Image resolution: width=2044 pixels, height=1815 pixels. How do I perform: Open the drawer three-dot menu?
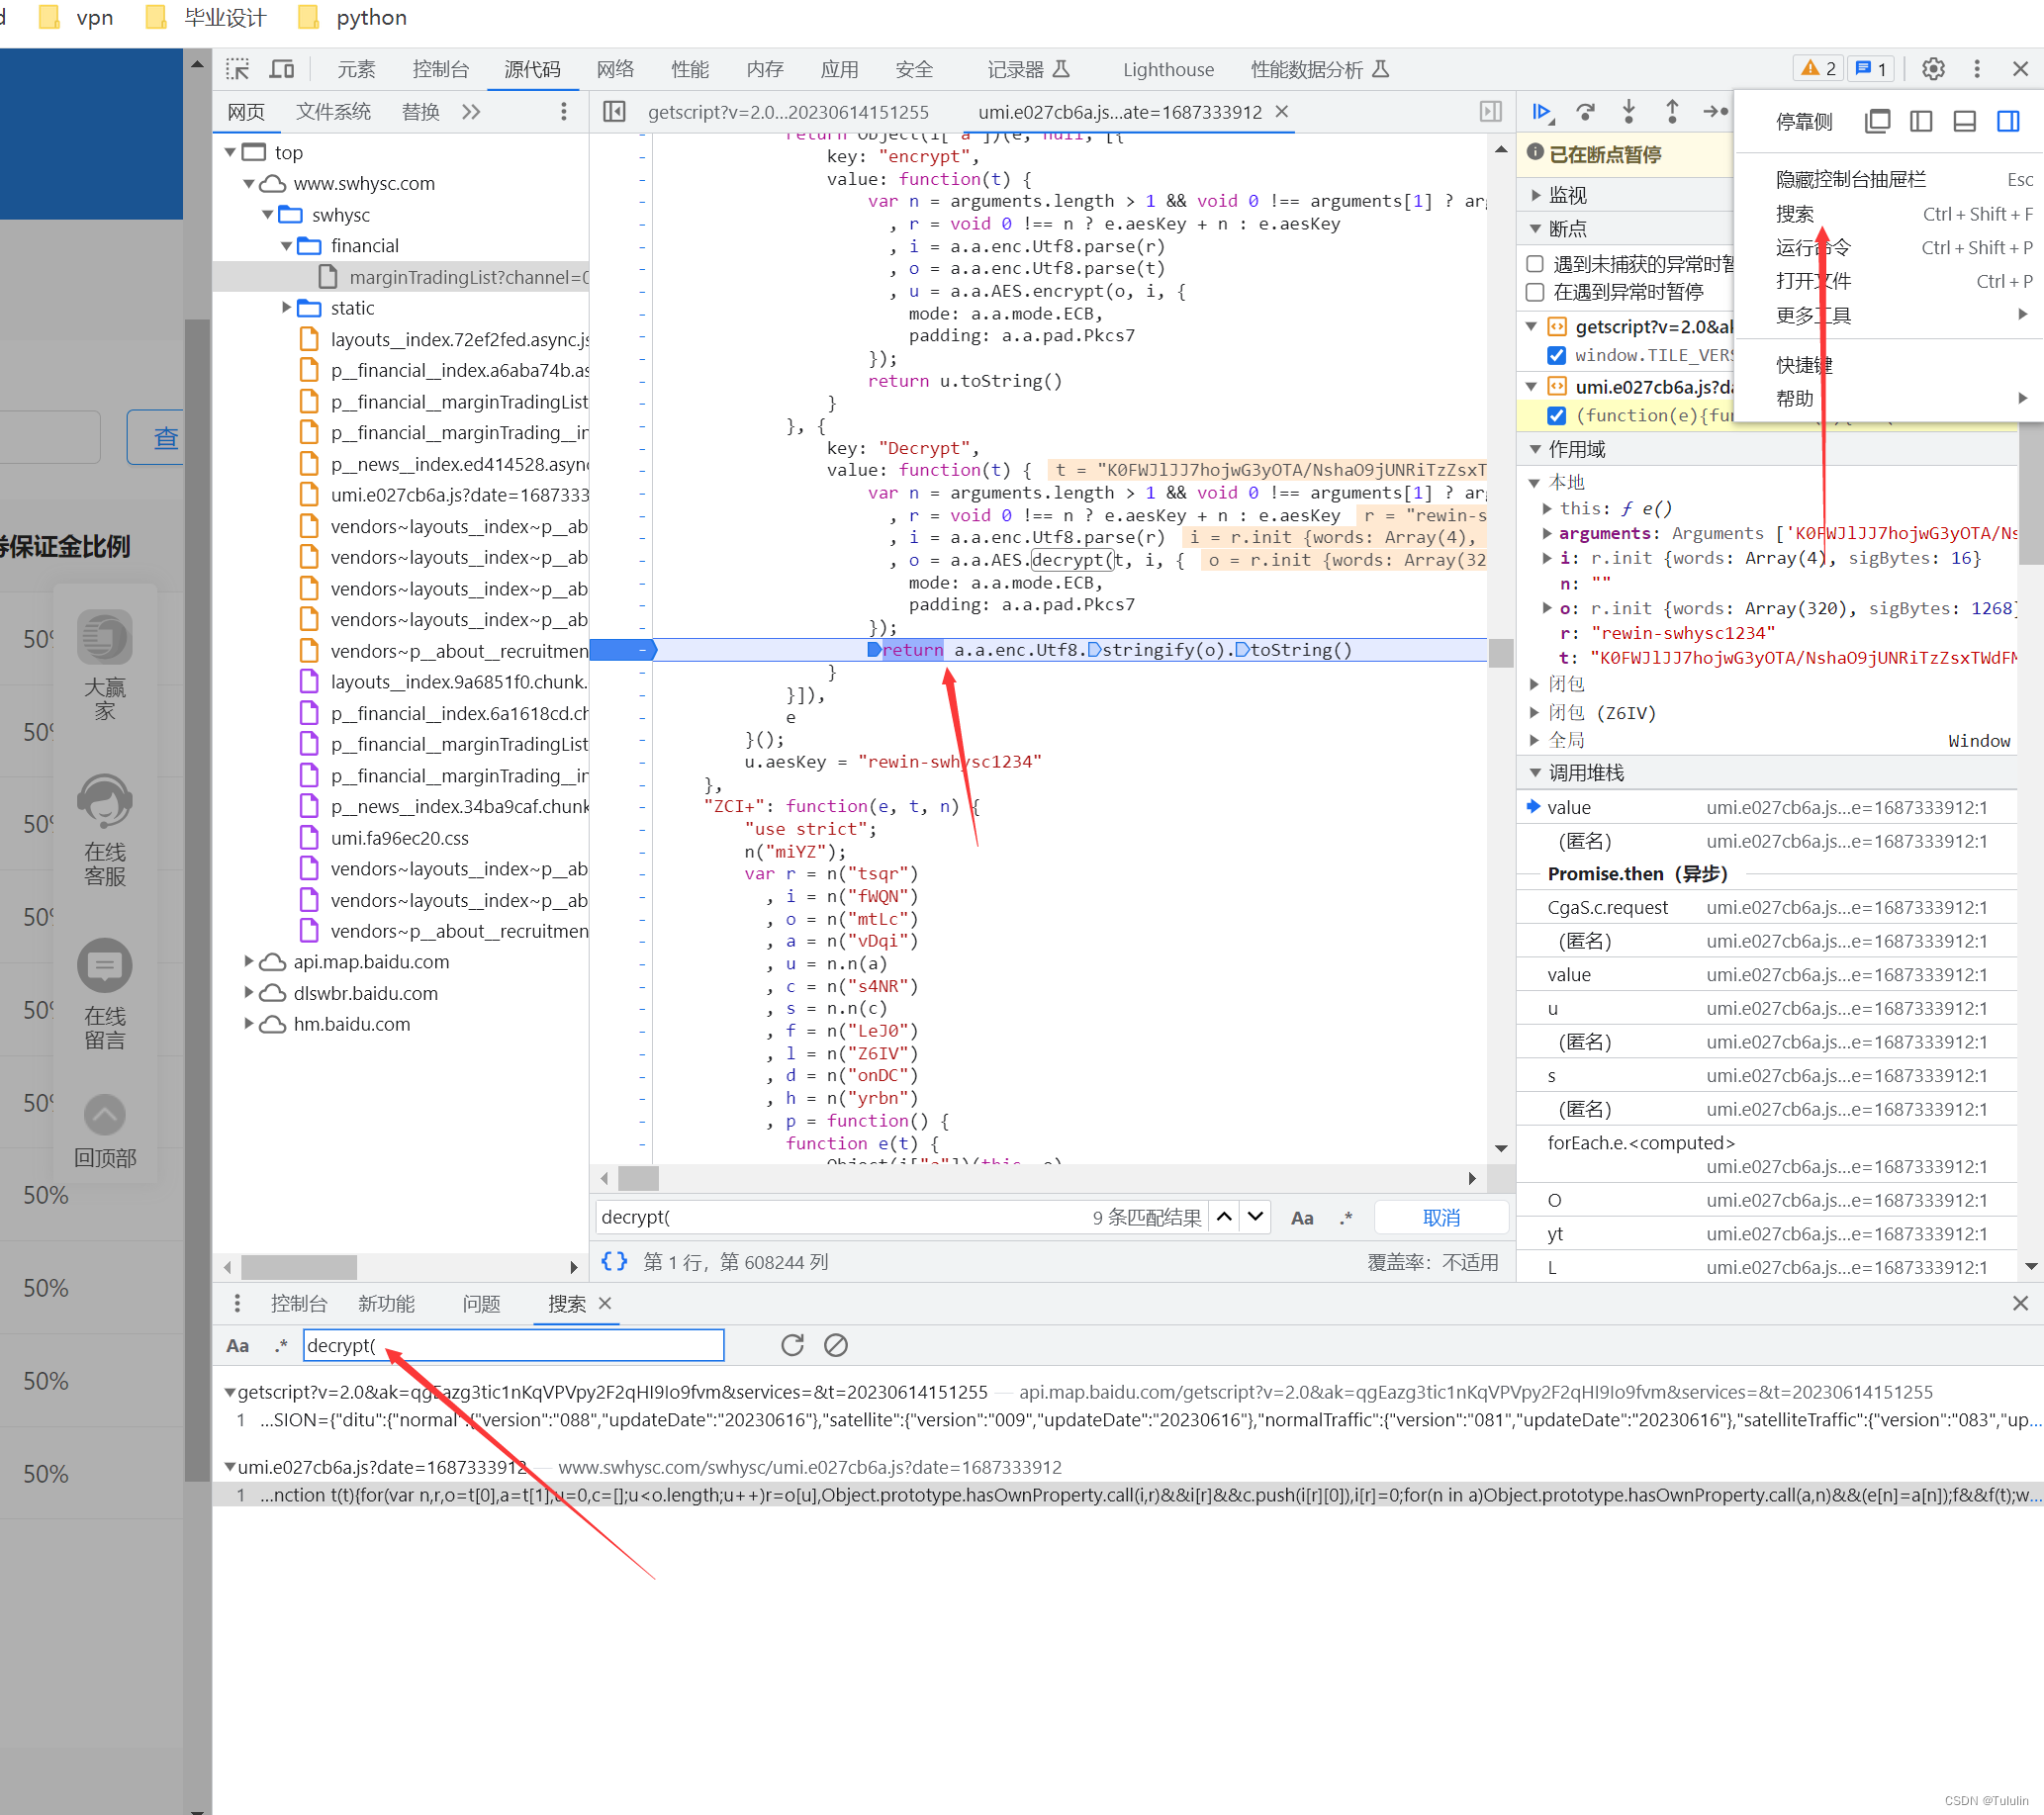click(x=237, y=1303)
